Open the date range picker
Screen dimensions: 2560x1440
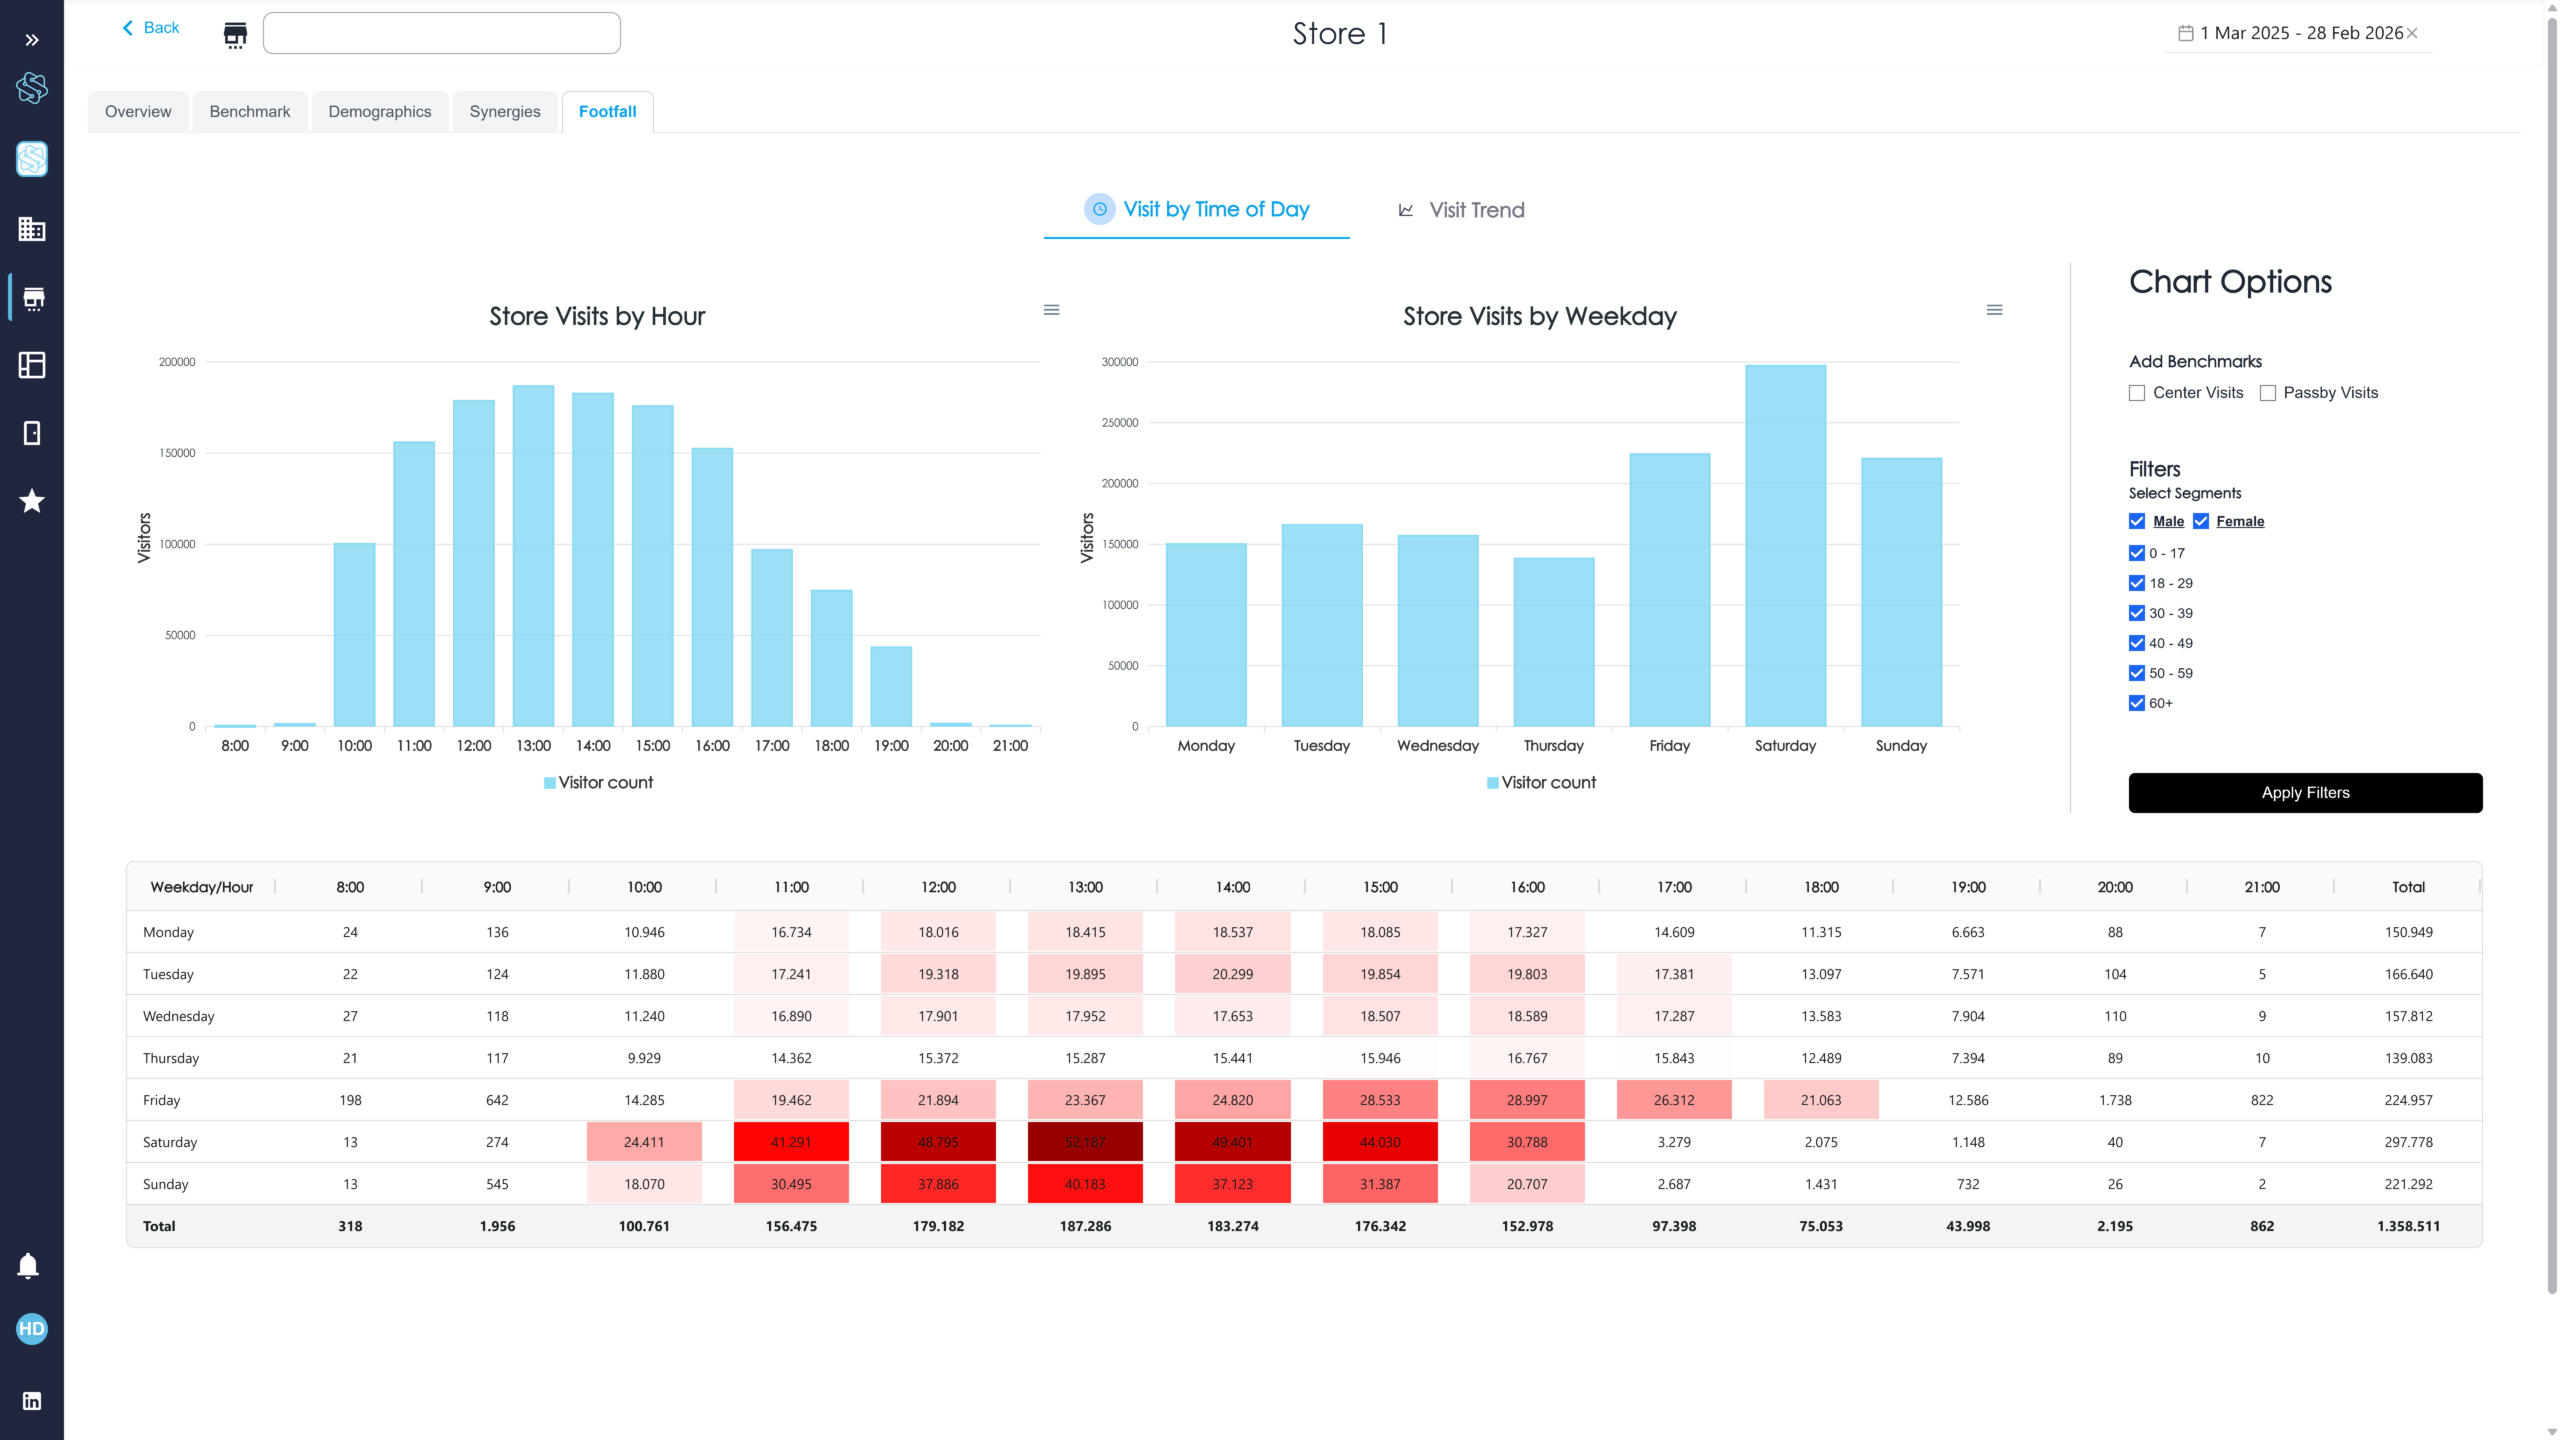click(x=2299, y=33)
